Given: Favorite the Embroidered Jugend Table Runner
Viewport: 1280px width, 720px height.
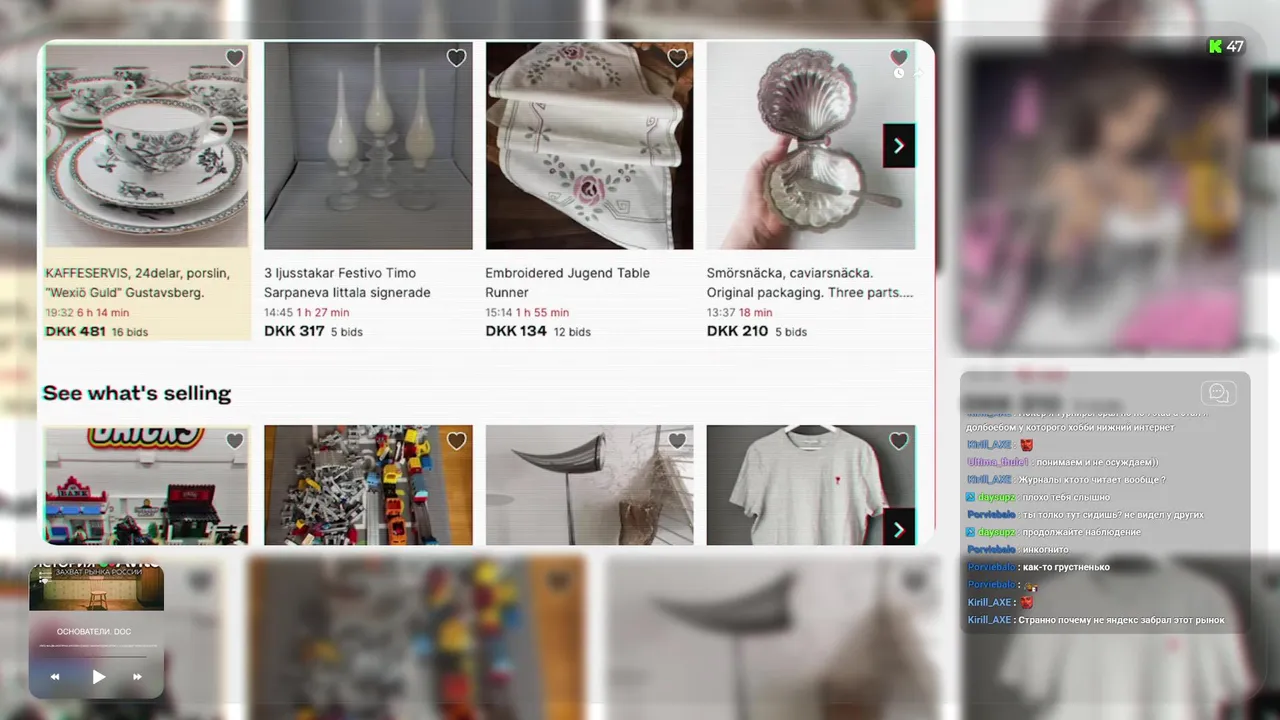Looking at the screenshot, I should click(677, 58).
